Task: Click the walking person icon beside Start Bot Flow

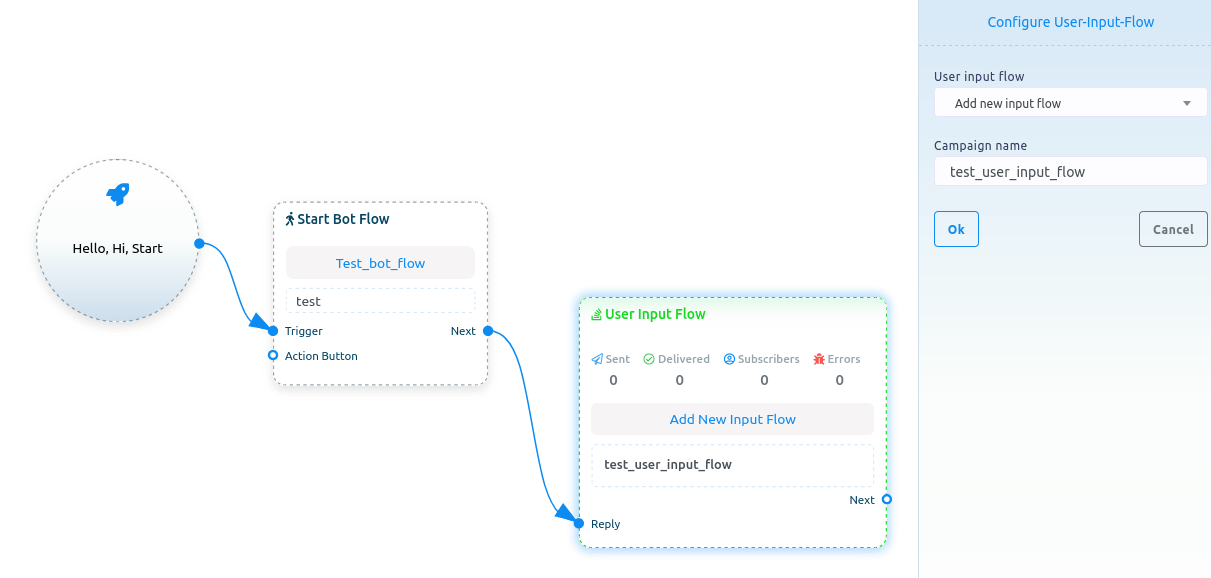Action: [290, 219]
